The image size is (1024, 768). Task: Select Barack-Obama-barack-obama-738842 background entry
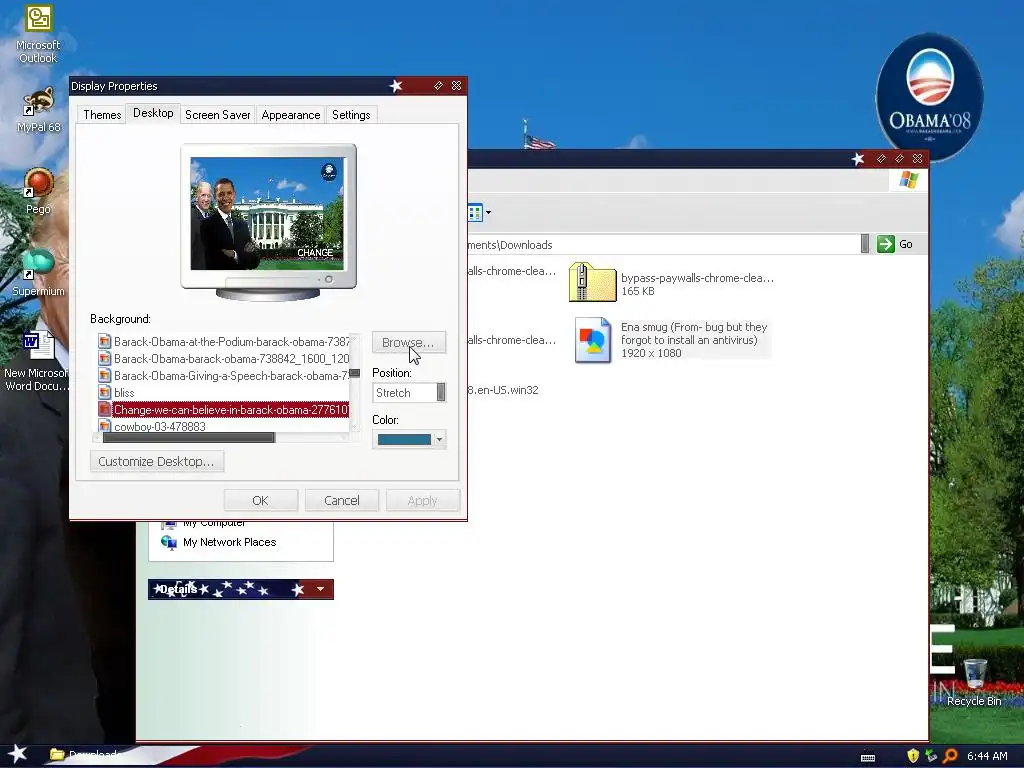tap(223, 359)
